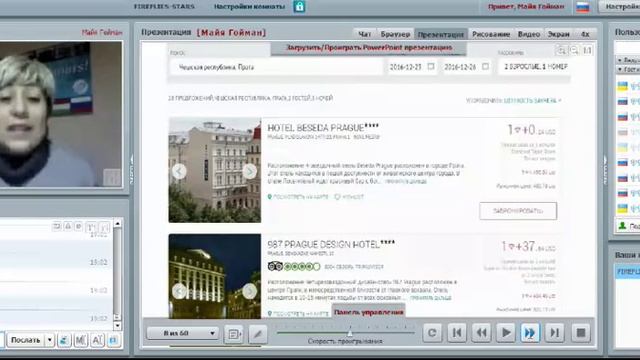Click the 987 Prague Design Hotel photo

pos(215,276)
